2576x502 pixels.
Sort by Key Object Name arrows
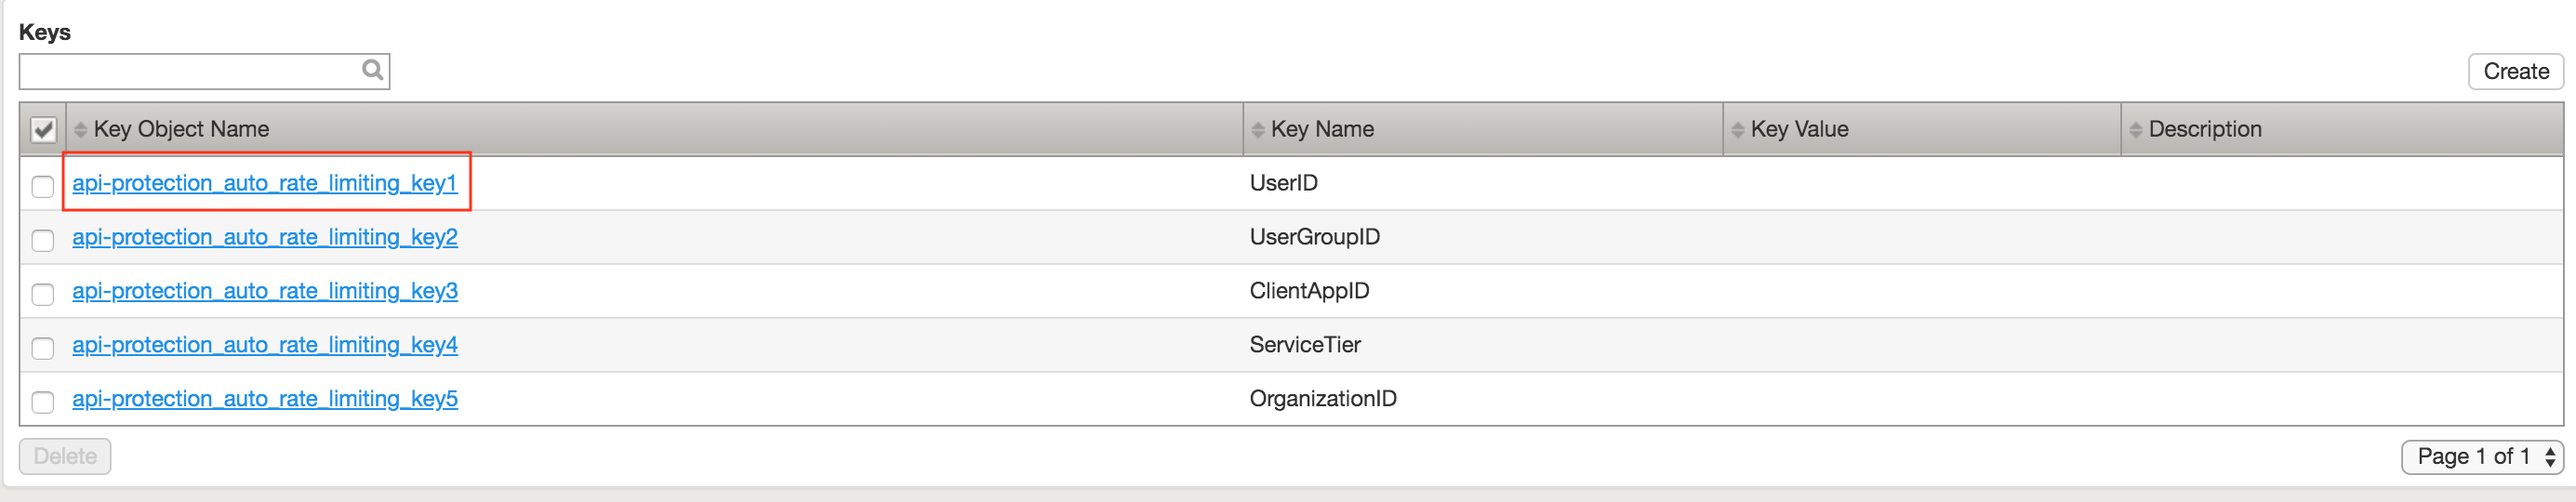point(81,130)
